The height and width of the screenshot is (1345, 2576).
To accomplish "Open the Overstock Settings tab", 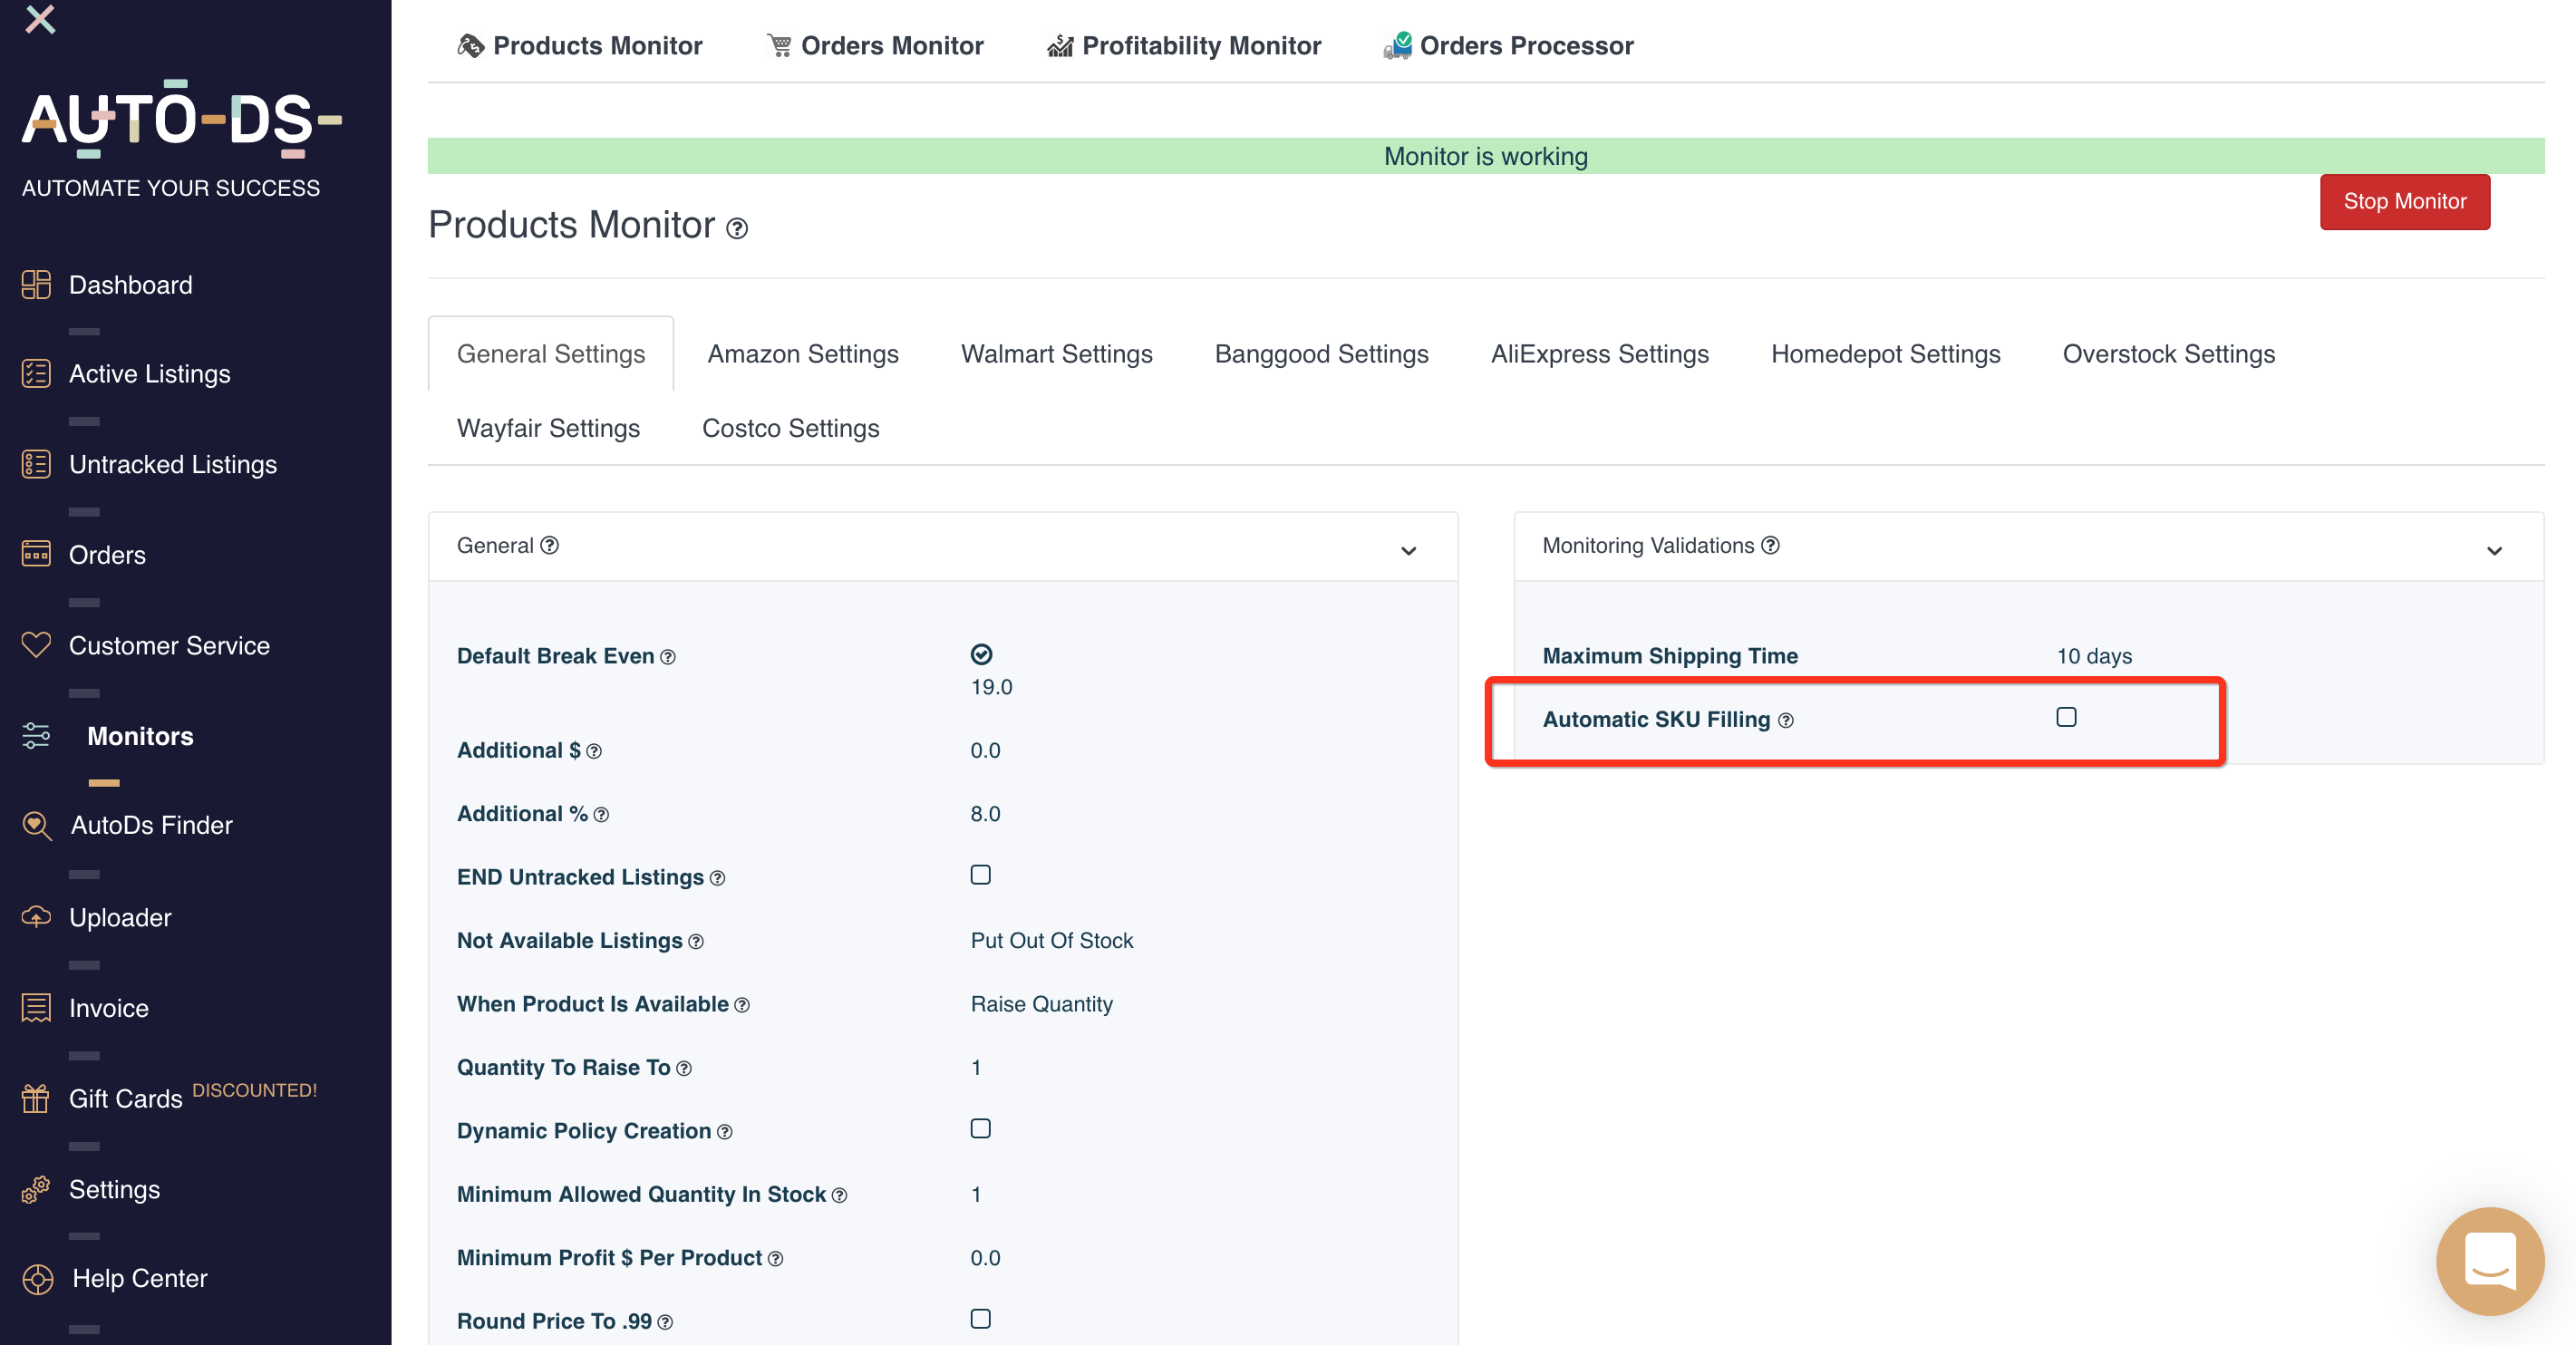I will coord(2168,353).
